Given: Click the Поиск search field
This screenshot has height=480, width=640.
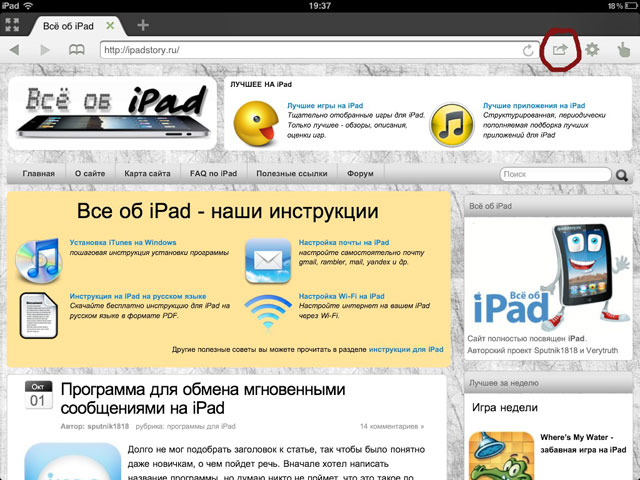Looking at the screenshot, I should click(555, 174).
